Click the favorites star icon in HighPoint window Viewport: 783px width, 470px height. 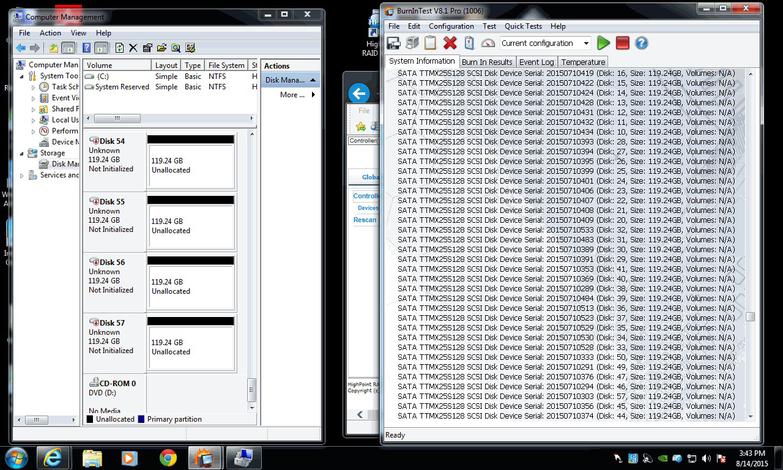pyautogui.click(x=361, y=126)
